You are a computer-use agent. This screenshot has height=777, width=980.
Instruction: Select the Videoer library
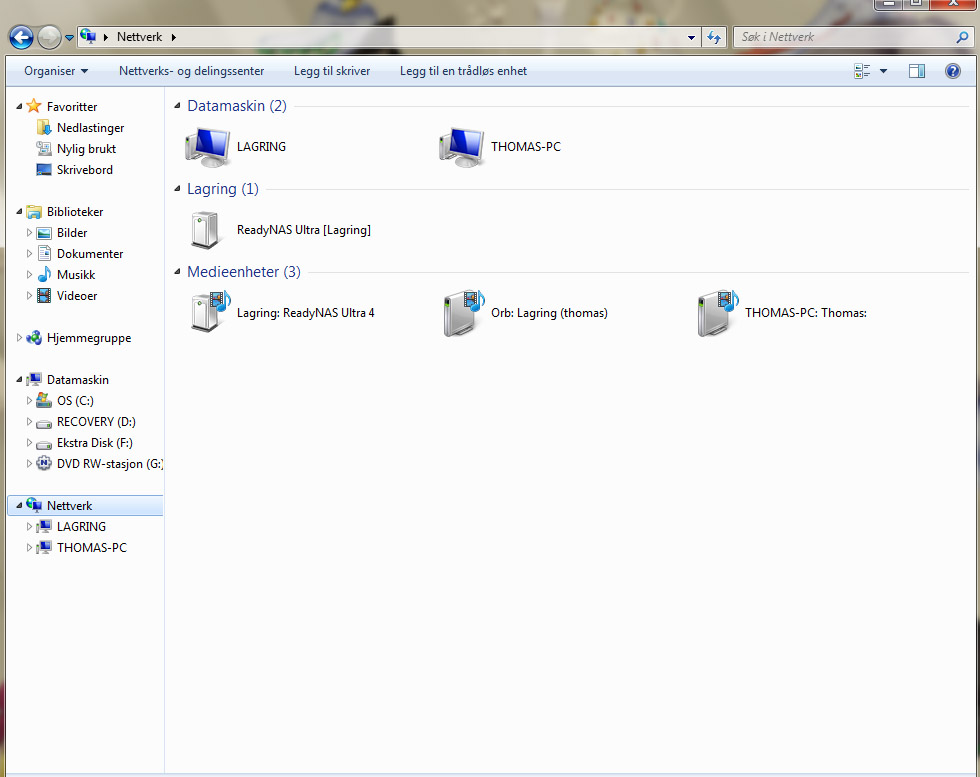77,296
